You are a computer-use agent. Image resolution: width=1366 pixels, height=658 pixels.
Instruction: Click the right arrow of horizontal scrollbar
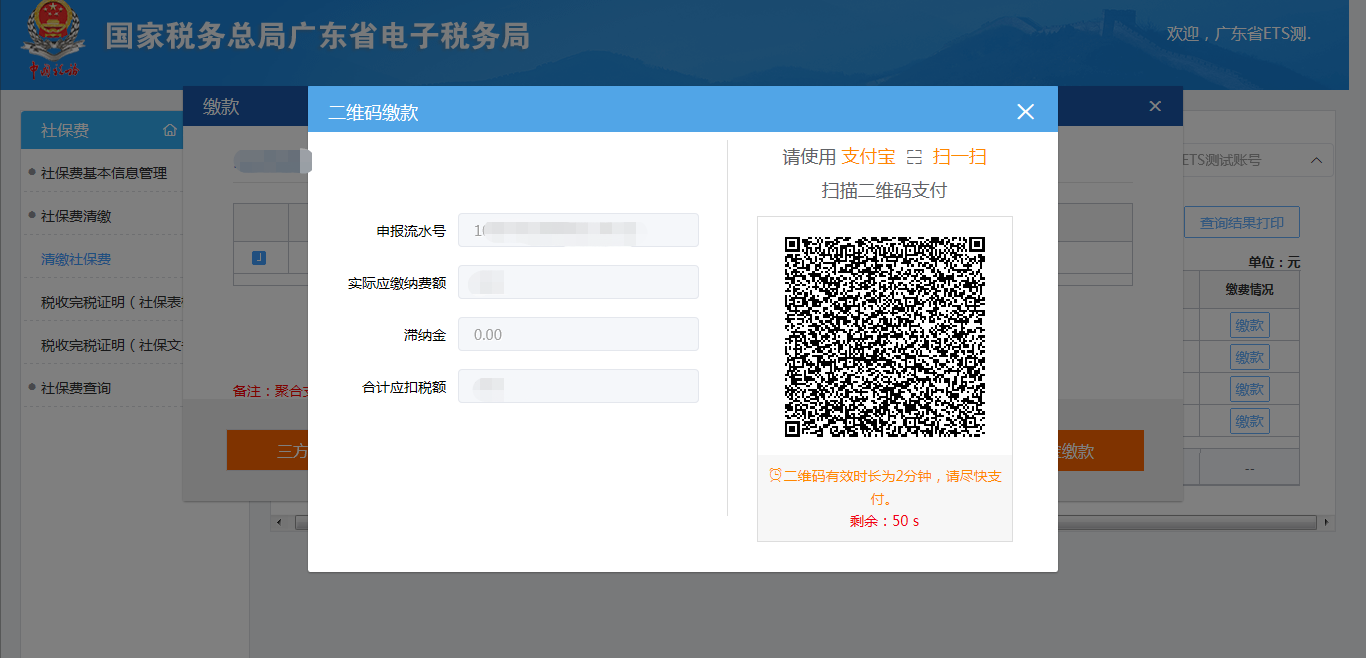1327,523
